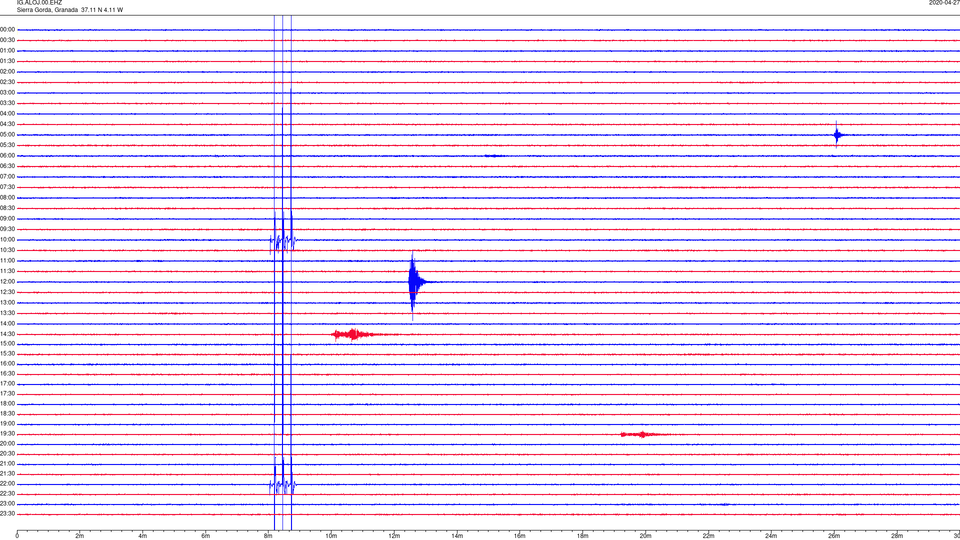Viewport: 960px width, 540px height.
Task: Select the 04:00 time label
Action: click(x=7, y=113)
